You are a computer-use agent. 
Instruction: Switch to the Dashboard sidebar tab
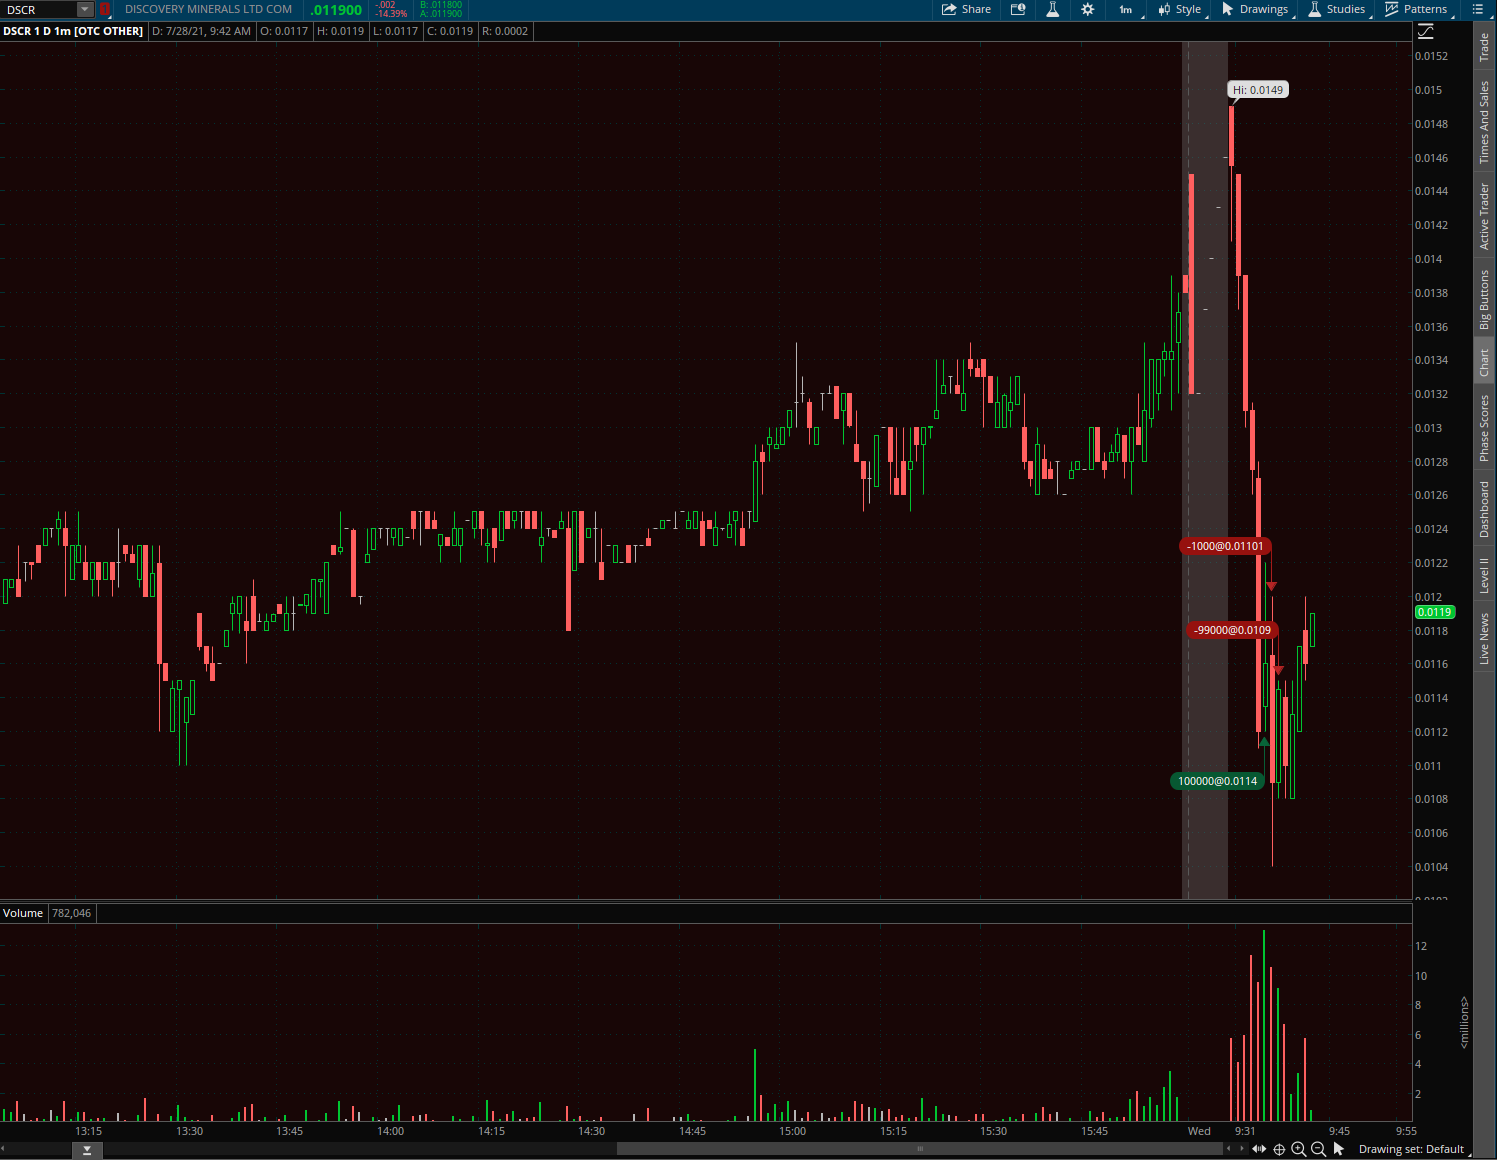(1485, 509)
